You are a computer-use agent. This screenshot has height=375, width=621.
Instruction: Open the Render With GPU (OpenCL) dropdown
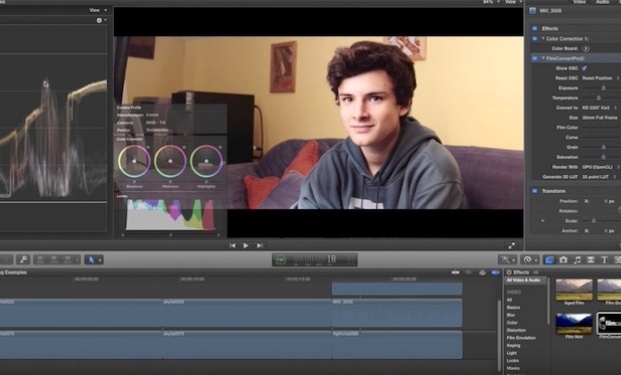tap(600, 167)
